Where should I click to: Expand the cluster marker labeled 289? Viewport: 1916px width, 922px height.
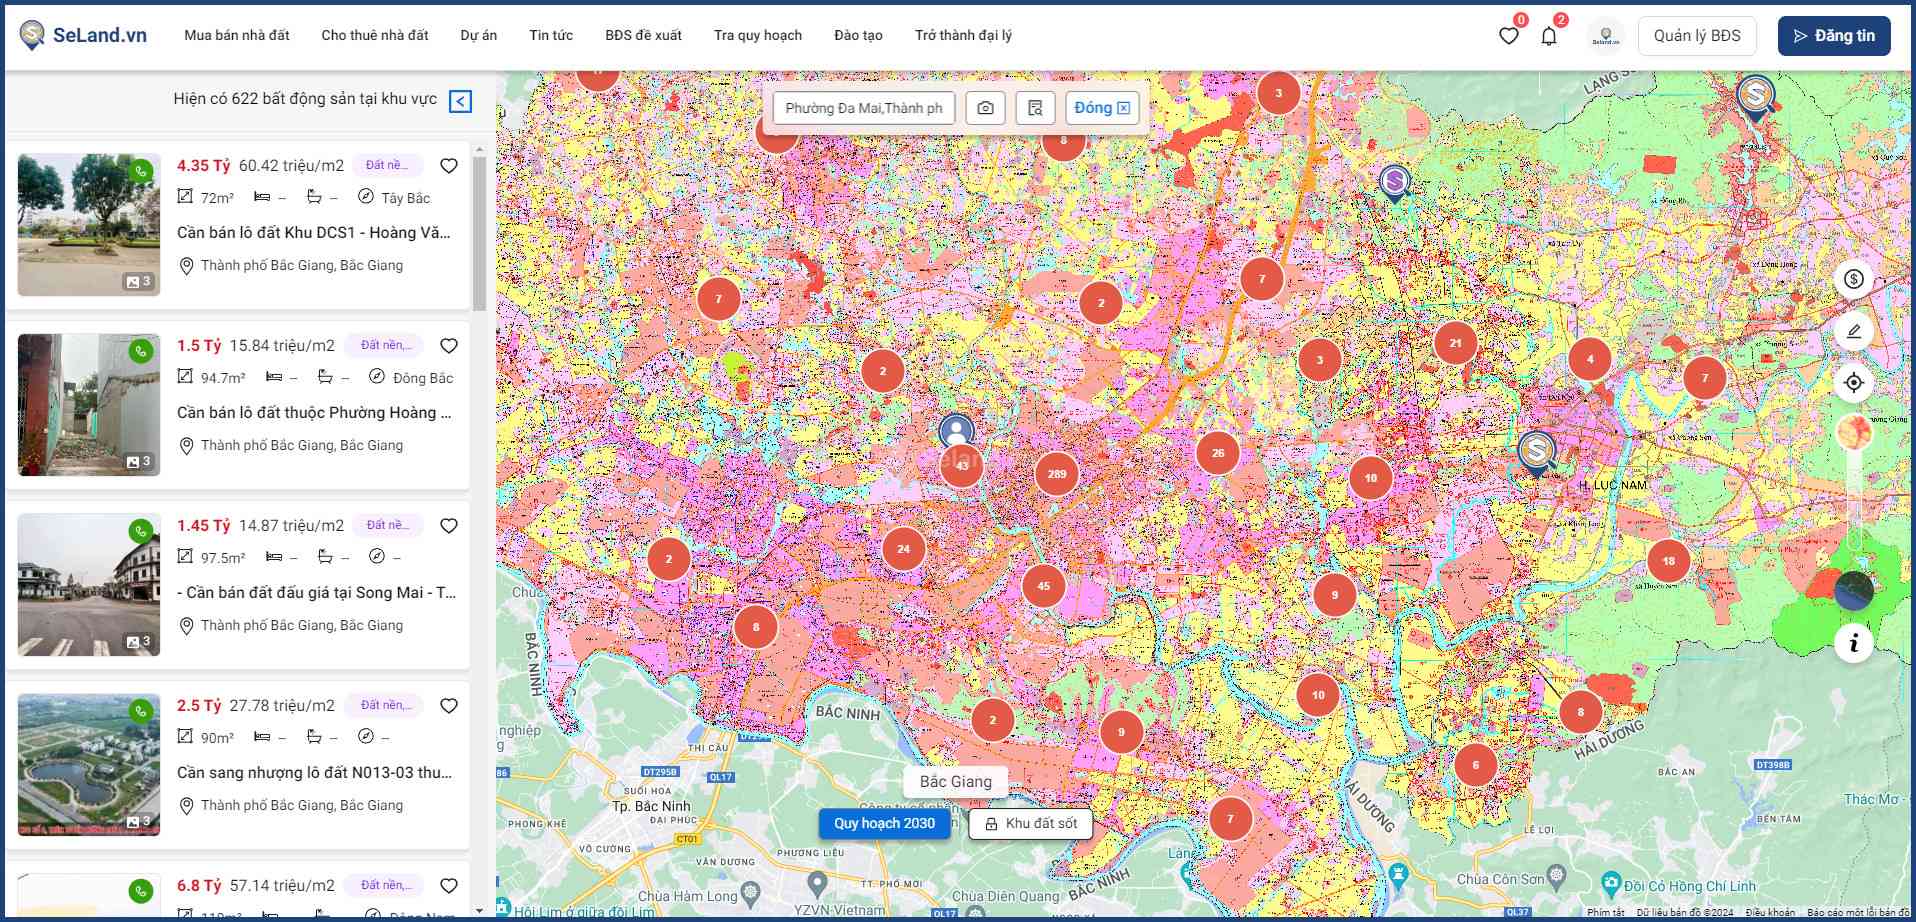click(x=1056, y=474)
